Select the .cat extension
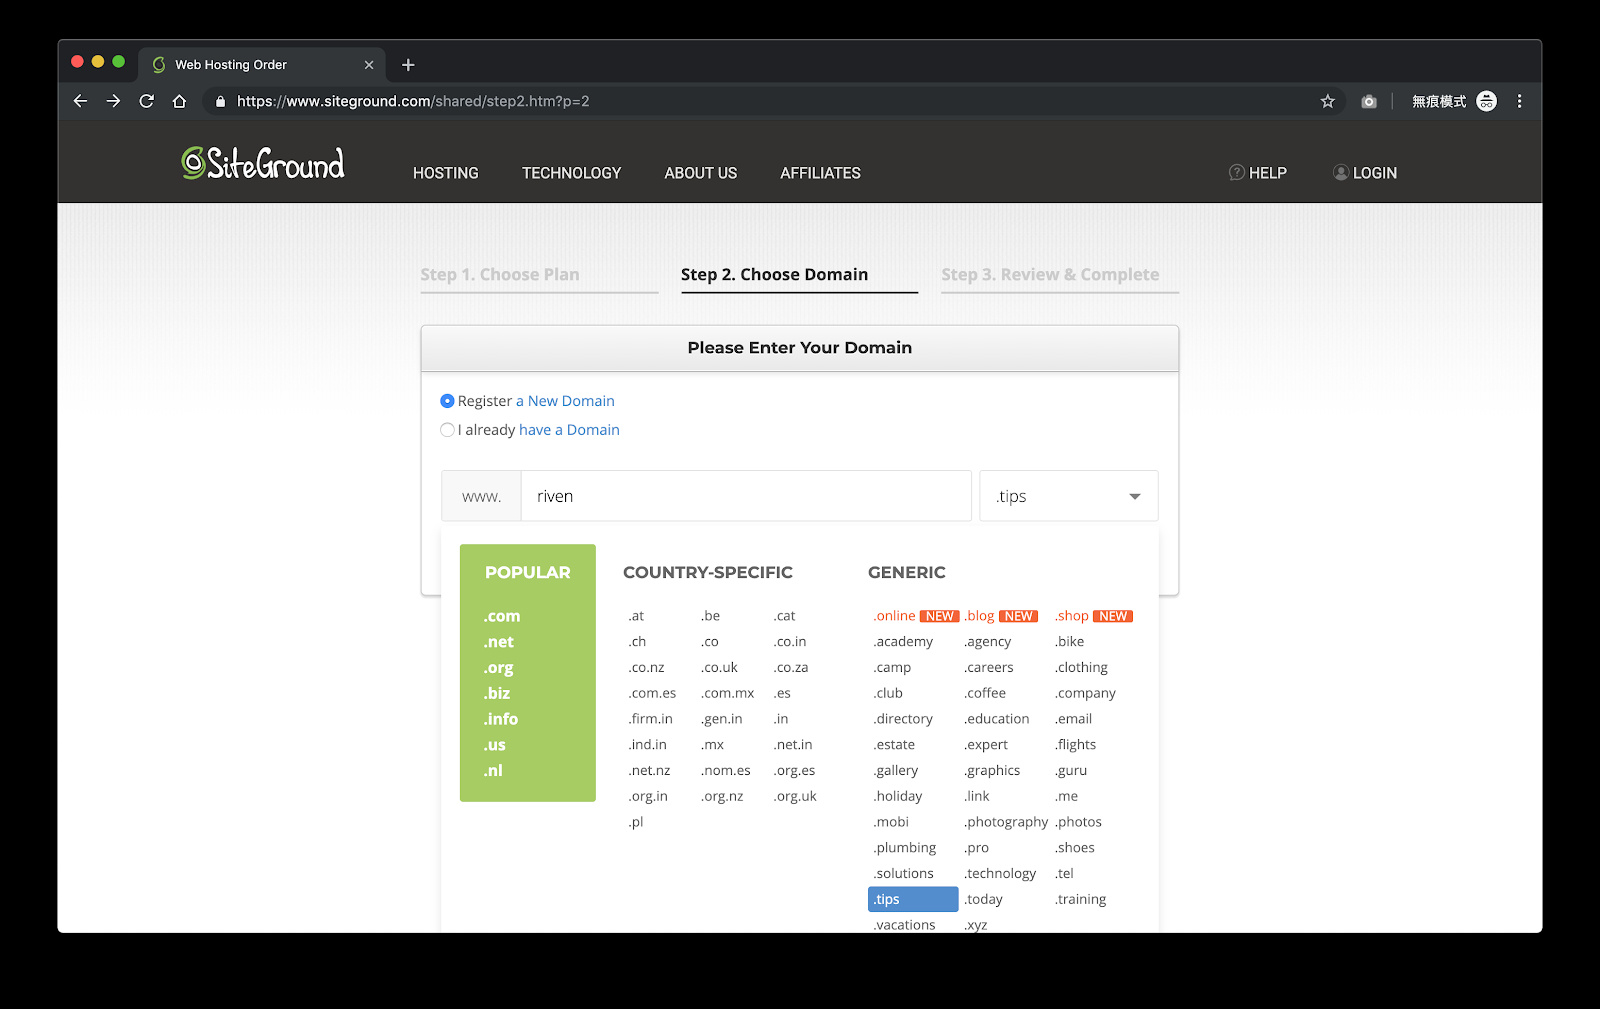The image size is (1600, 1009). (x=784, y=616)
